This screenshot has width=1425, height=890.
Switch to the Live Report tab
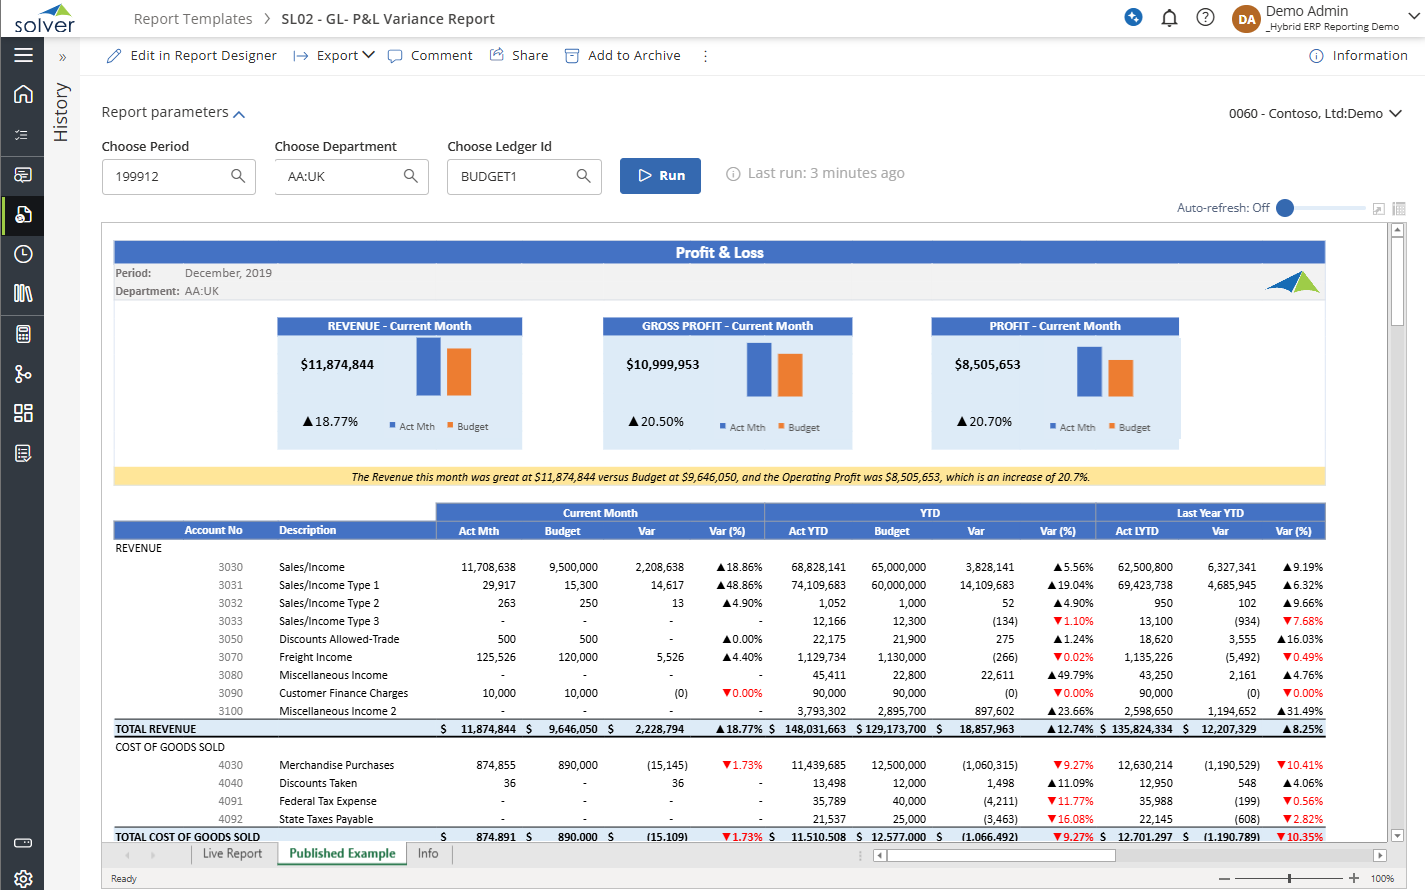click(232, 854)
